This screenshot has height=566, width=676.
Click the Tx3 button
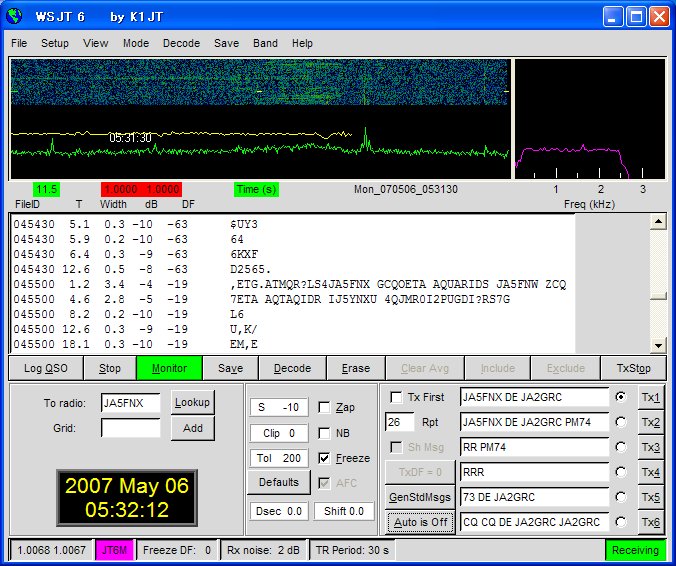point(651,447)
